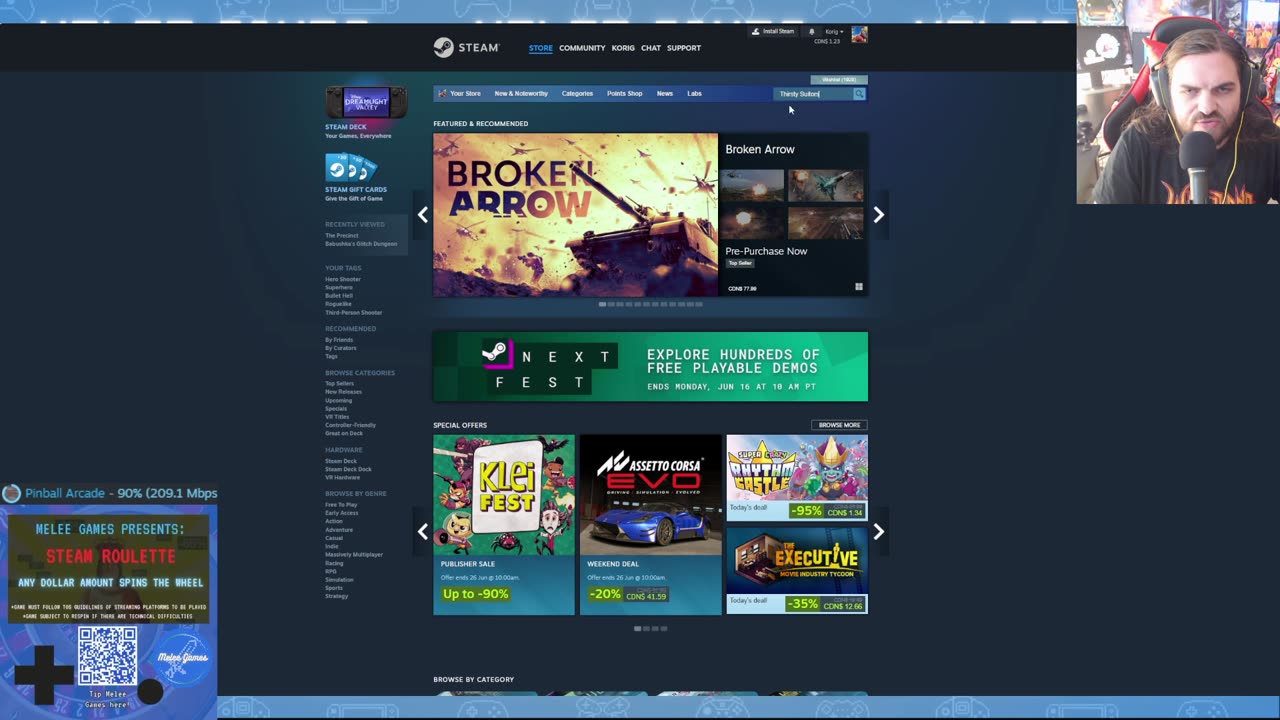1280x720 pixels.
Task: Click the Browse More button
Action: point(839,425)
